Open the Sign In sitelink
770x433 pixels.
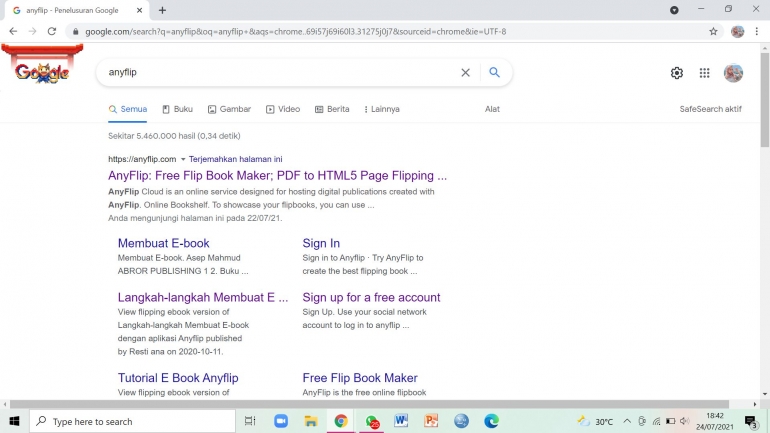tap(321, 243)
